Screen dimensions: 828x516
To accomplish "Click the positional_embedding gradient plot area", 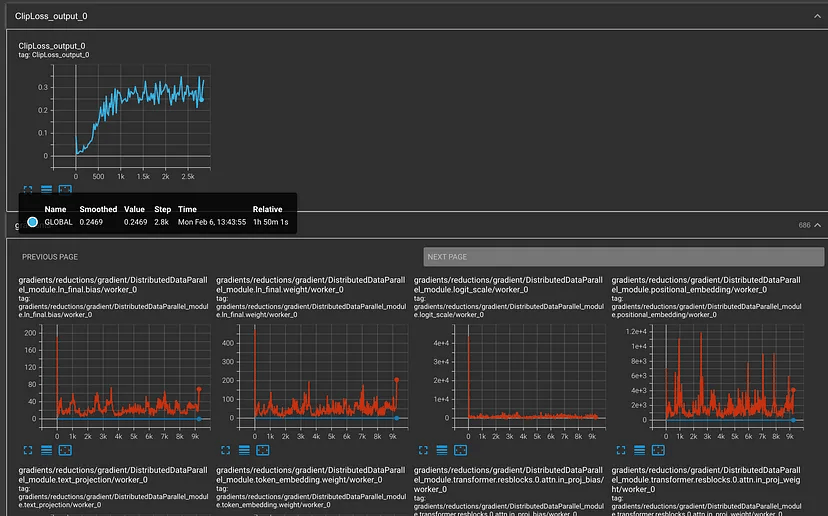I will coord(727,376).
